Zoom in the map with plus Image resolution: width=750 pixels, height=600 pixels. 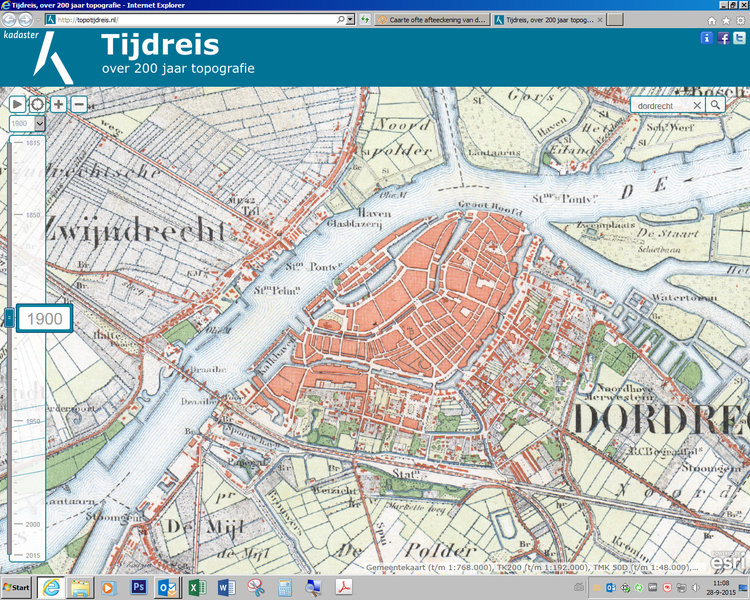click(x=58, y=104)
